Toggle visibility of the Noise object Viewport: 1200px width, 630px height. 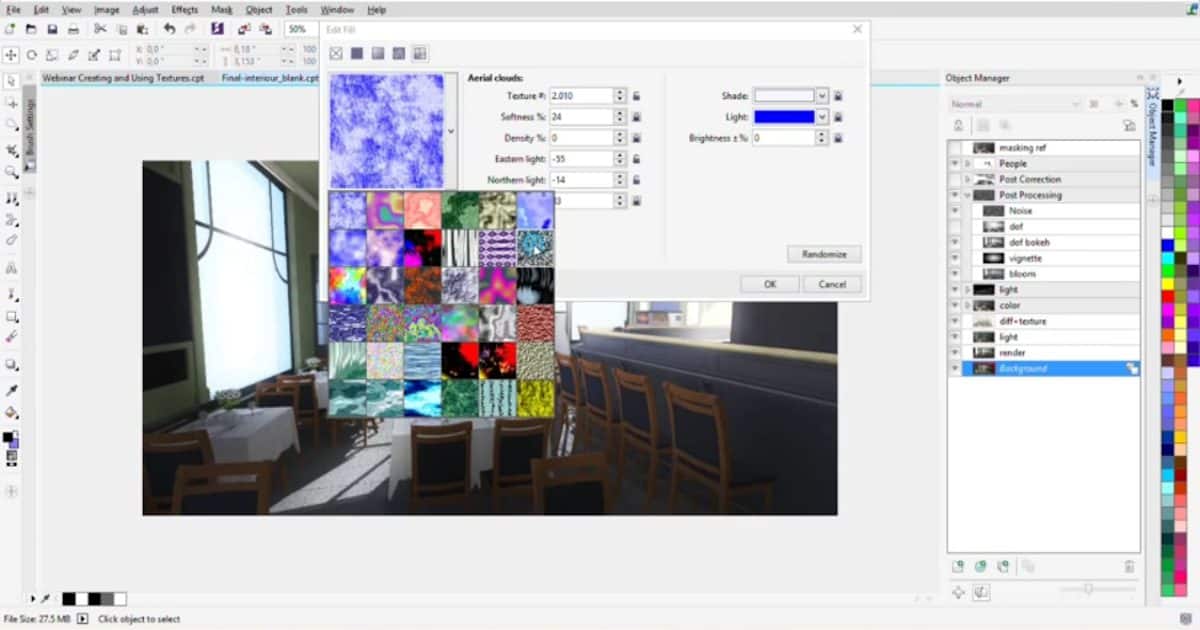coord(955,210)
